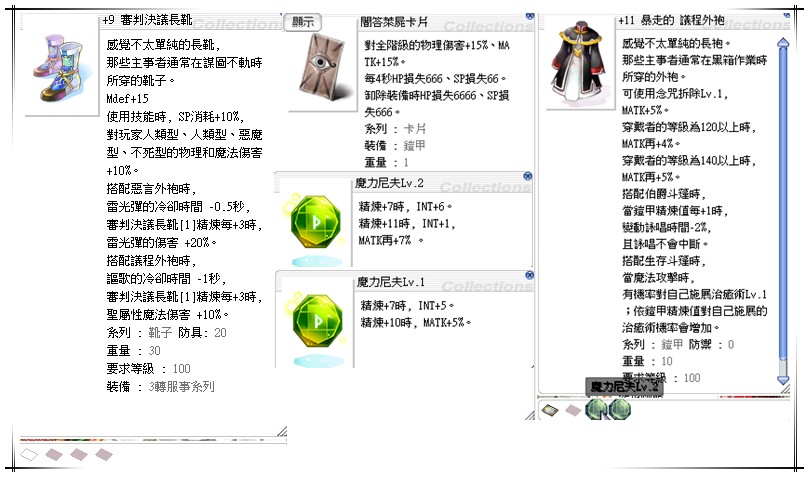Click the pink card slot under the robe
This screenshot has height=477, width=809.
click(573, 408)
